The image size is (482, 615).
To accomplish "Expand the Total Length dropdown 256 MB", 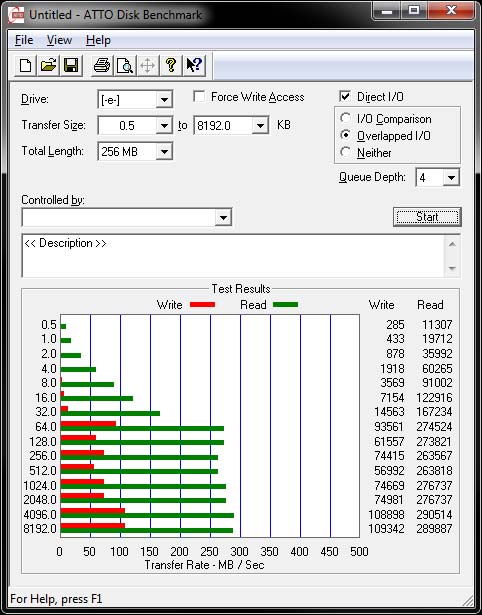I will 164,151.
